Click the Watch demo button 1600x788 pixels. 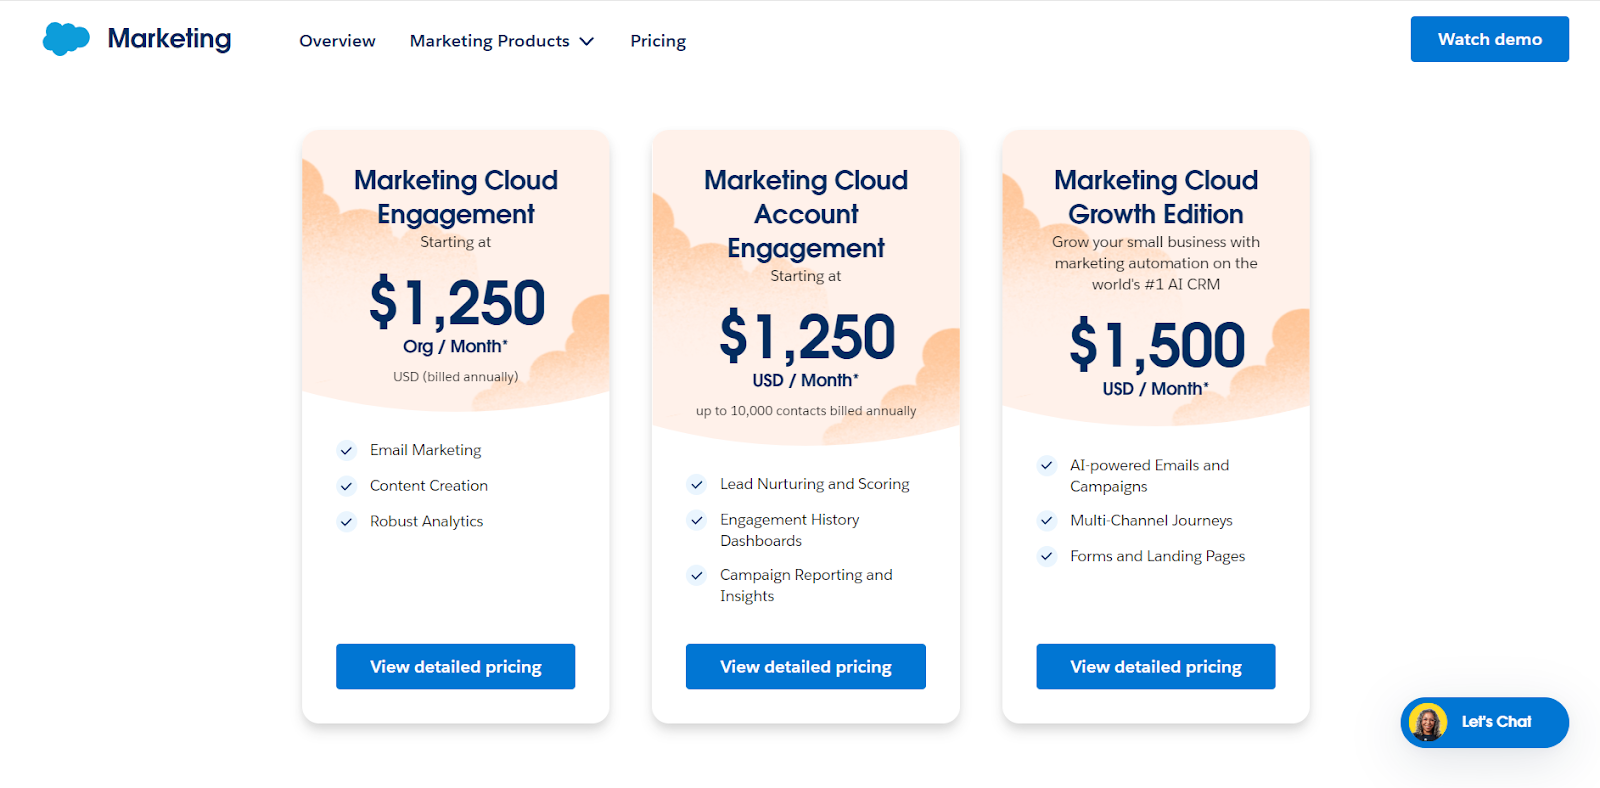[1489, 39]
